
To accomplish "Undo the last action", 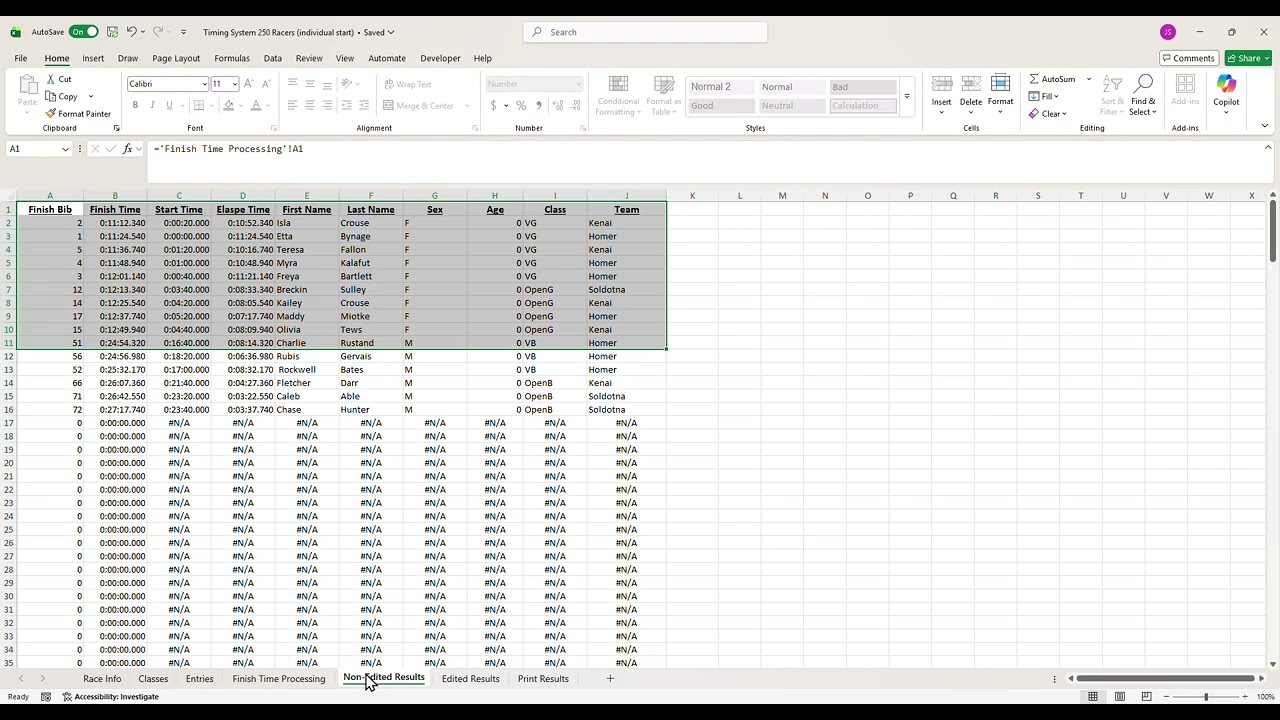I will point(131,32).
